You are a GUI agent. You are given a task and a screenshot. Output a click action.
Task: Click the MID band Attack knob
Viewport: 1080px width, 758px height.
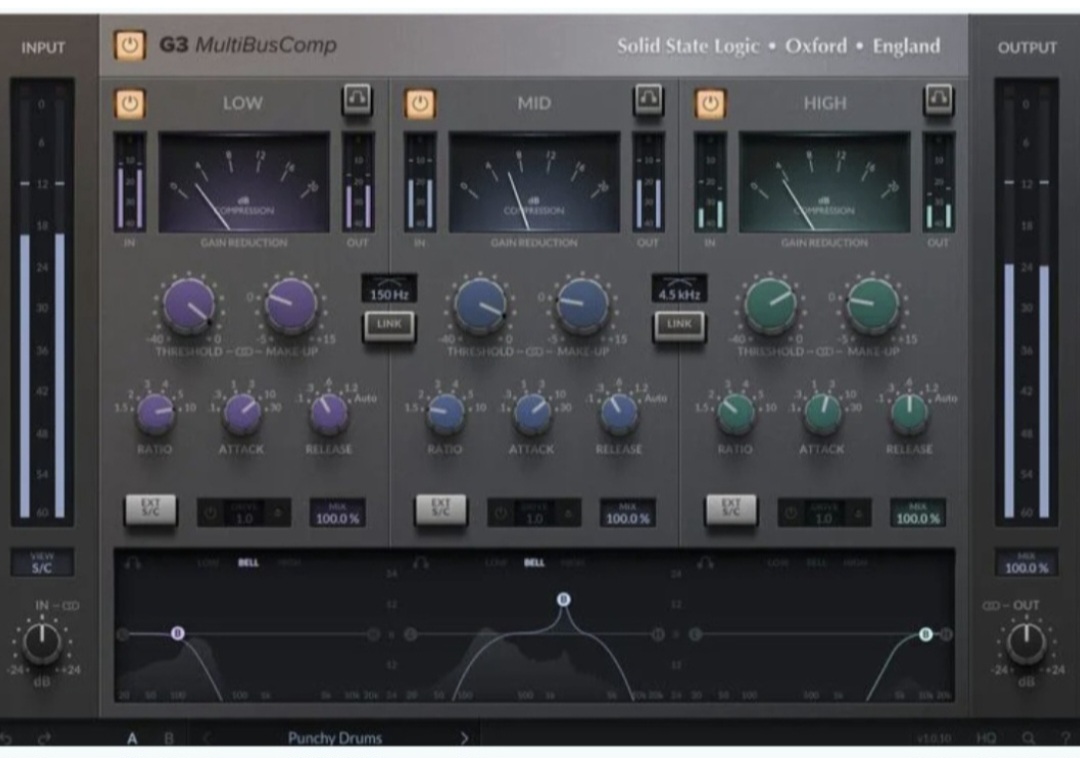tap(532, 412)
